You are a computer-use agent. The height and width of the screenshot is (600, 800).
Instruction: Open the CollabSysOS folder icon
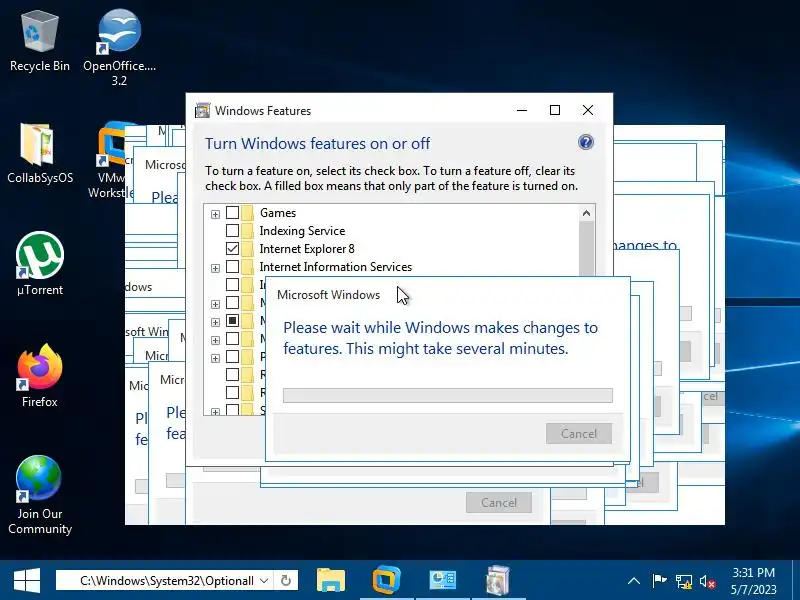[40, 153]
